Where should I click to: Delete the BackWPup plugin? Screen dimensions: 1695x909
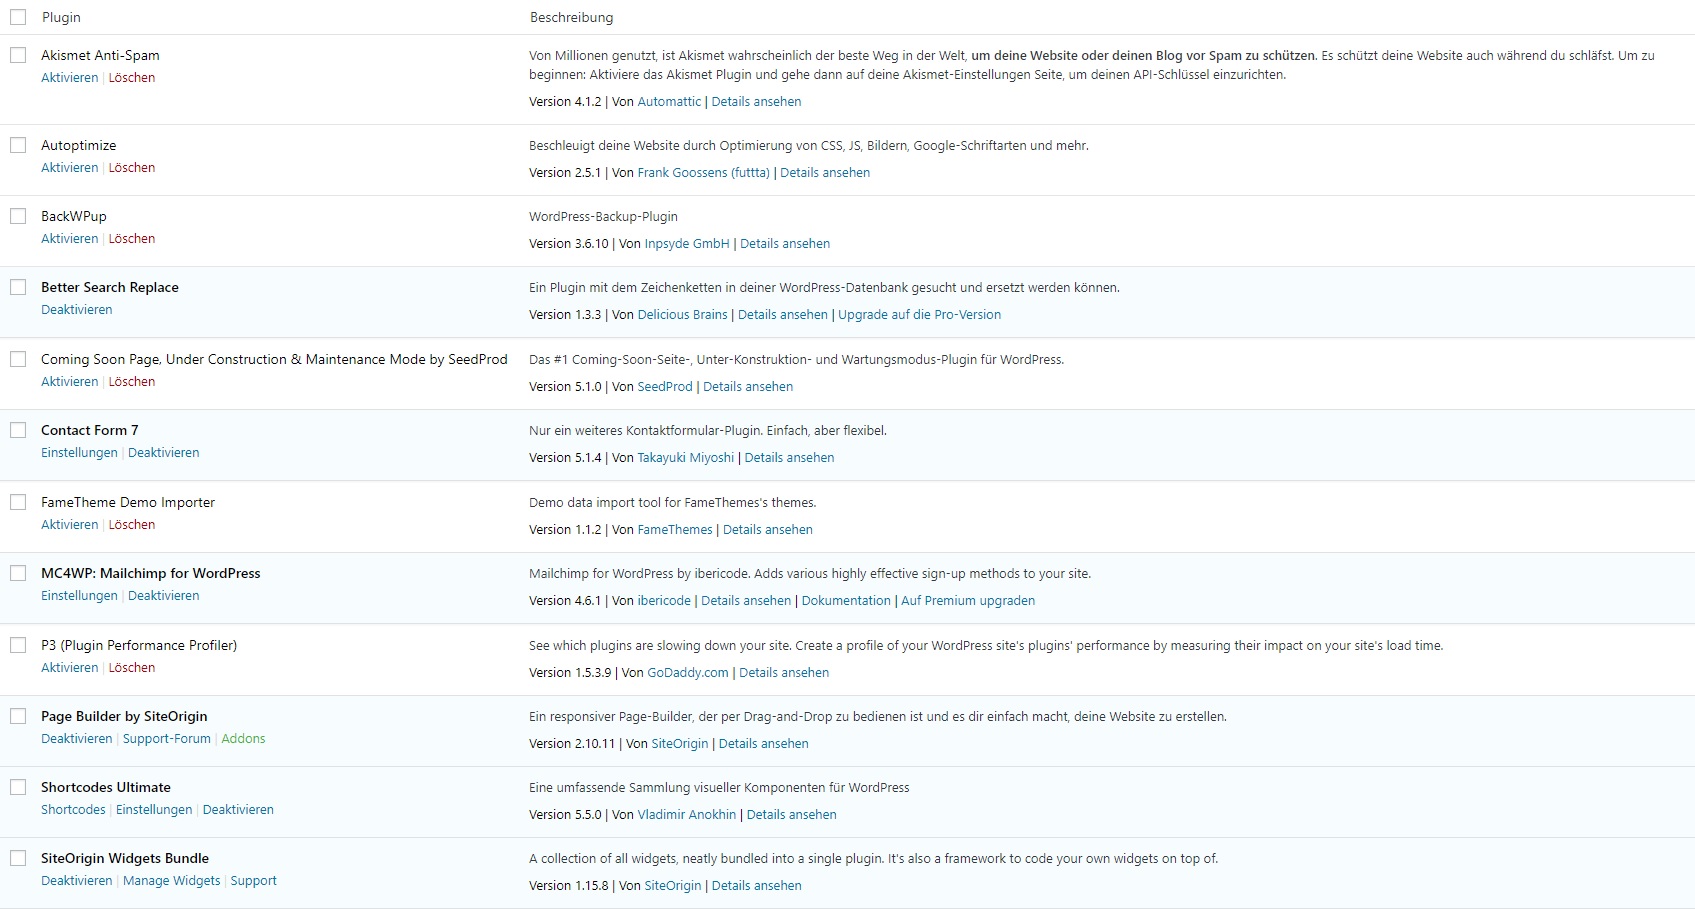pyautogui.click(x=132, y=239)
